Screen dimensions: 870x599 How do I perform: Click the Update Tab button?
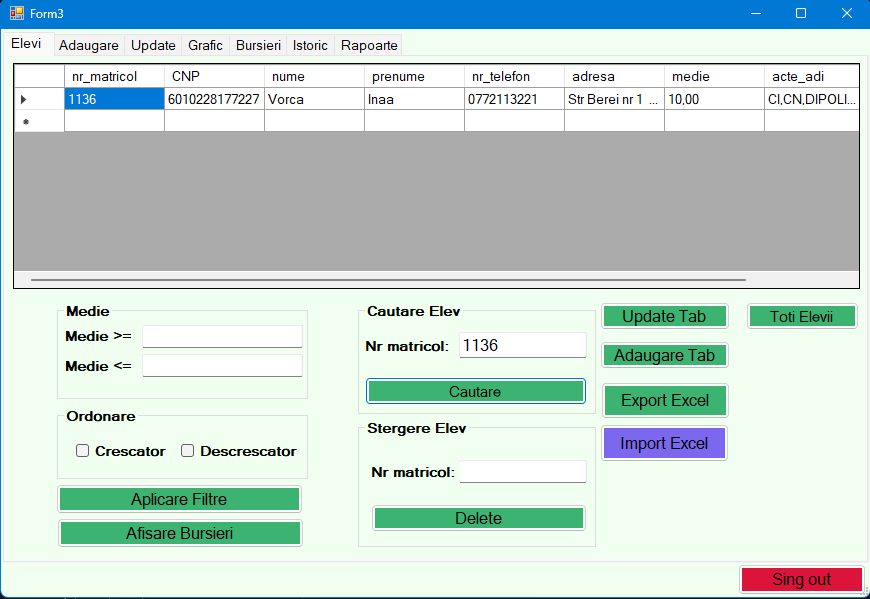click(x=664, y=315)
